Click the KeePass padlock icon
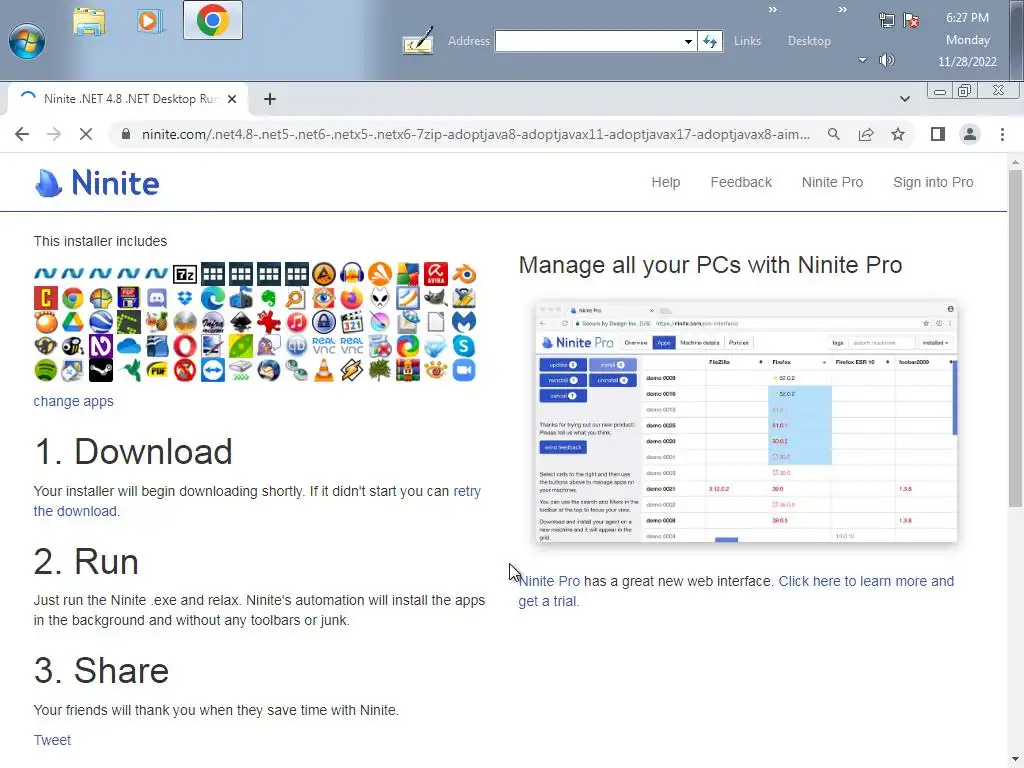 coord(324,322)
